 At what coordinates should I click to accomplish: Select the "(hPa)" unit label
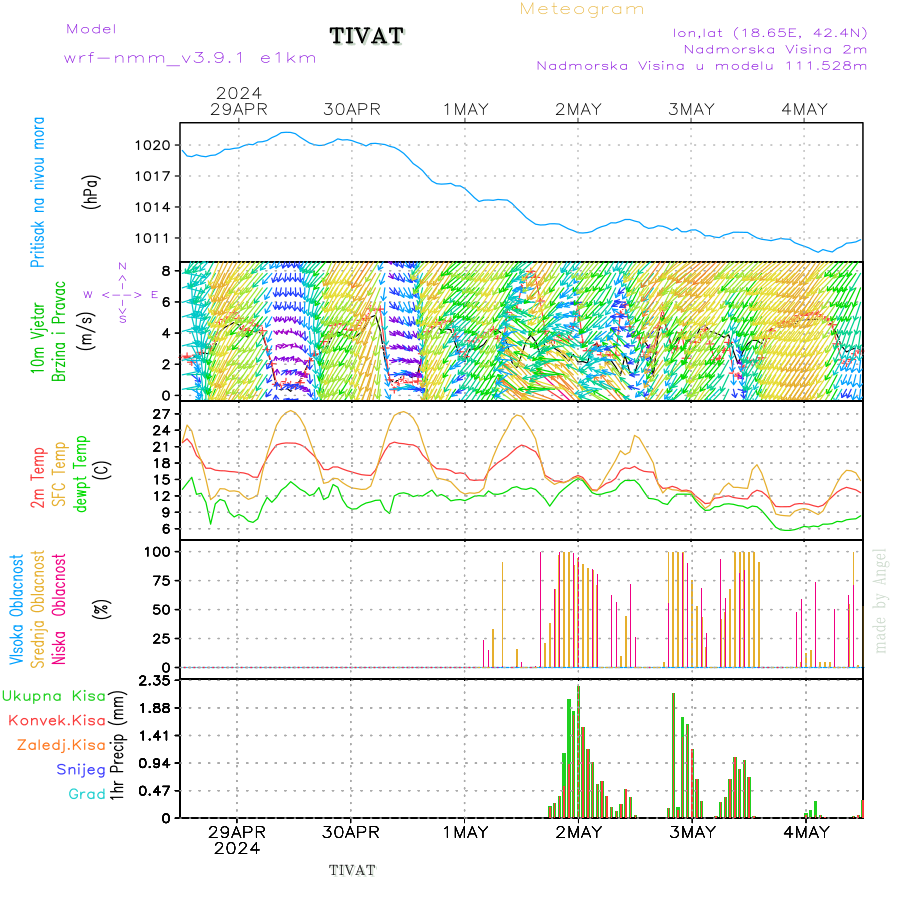pos(91,192)
